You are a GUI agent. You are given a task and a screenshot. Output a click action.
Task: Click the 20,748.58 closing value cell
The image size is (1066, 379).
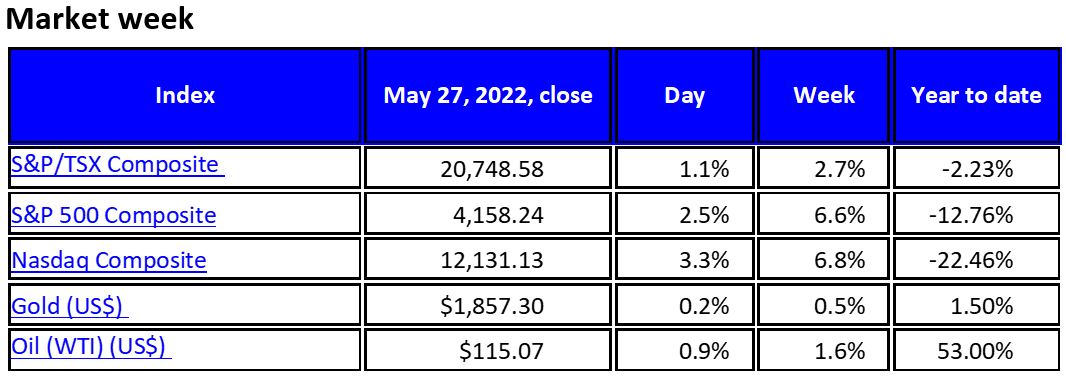488,167
